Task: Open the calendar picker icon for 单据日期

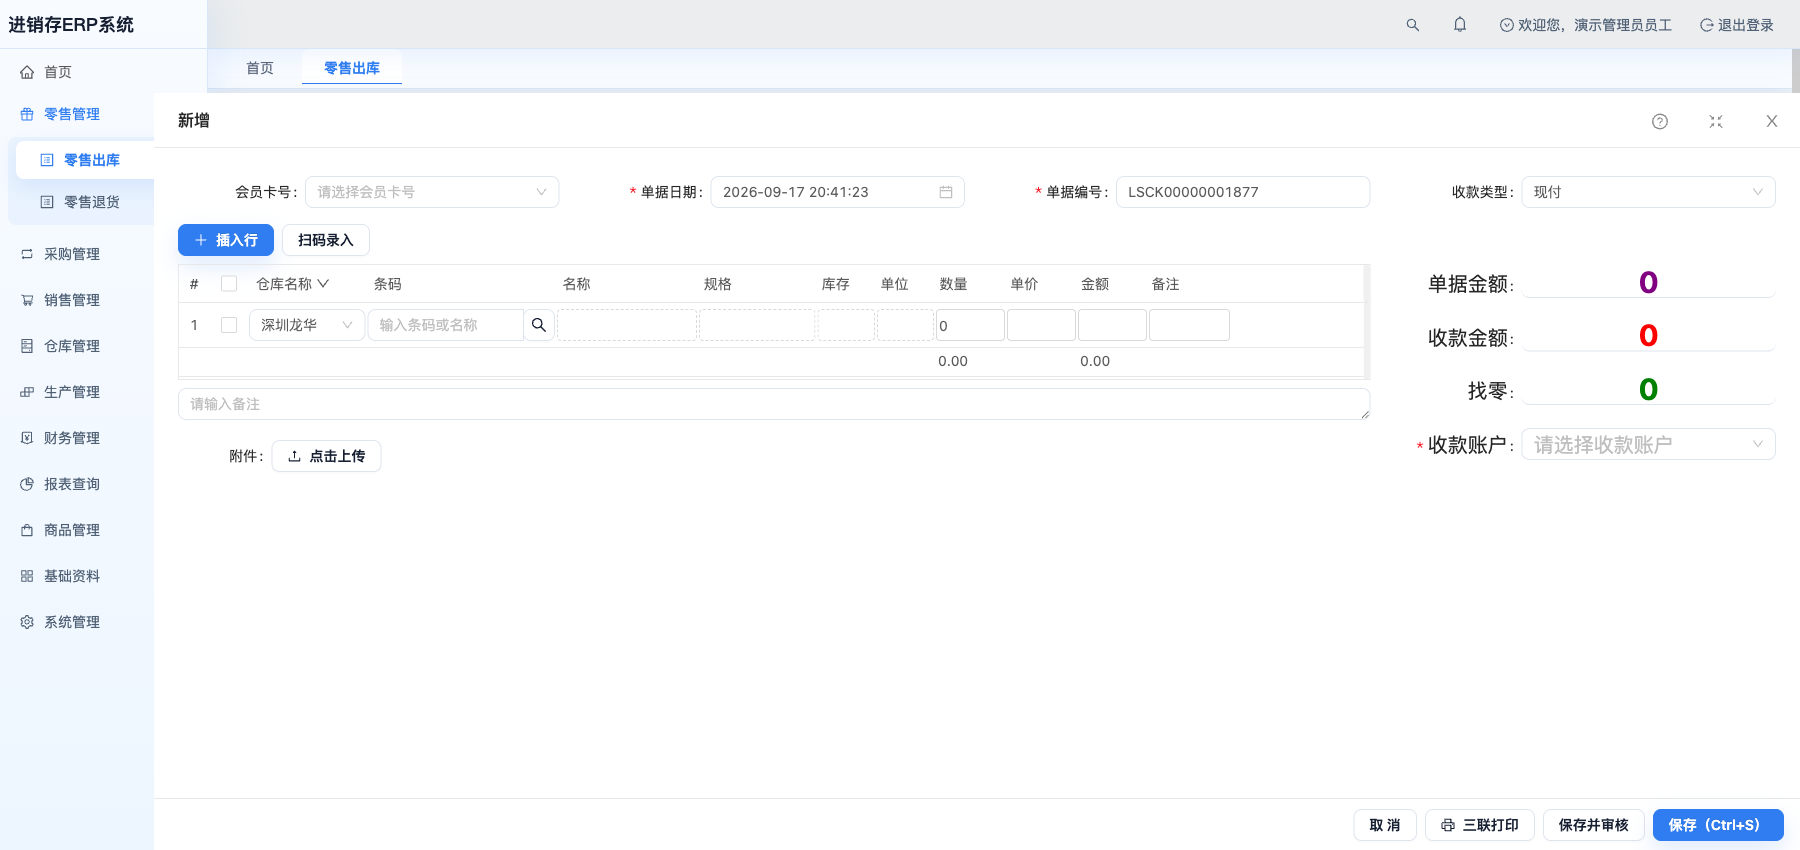Action: pyautogui.click(x=946, y=192)
